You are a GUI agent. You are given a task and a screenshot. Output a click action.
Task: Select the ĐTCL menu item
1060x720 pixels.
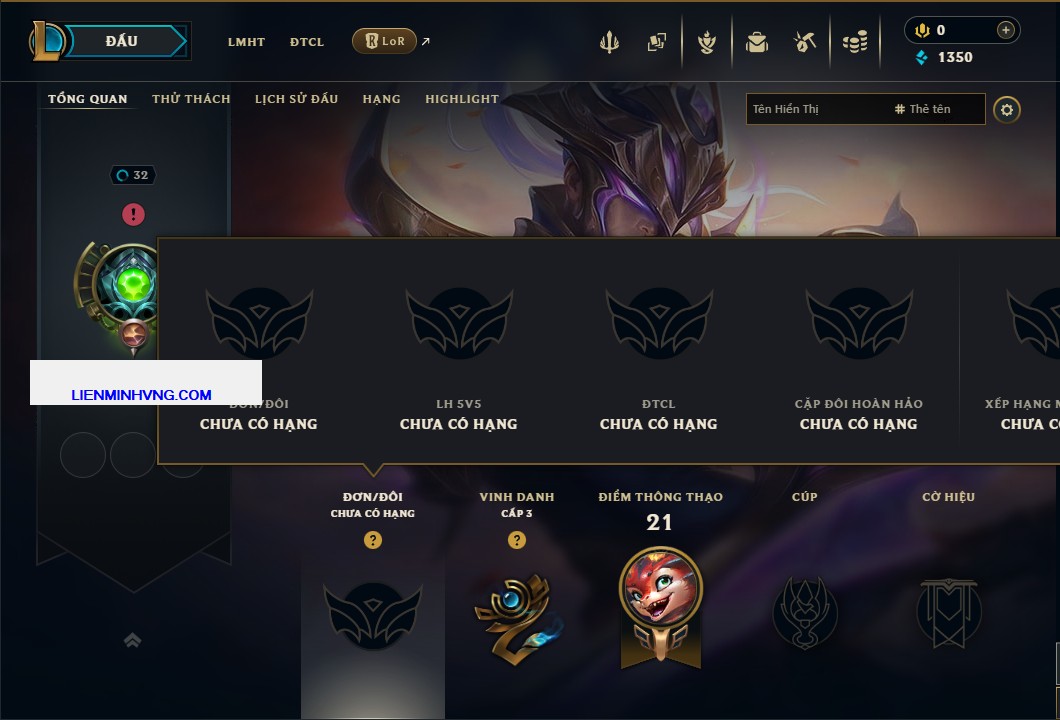pyautogui.click(x=307, y=42)
